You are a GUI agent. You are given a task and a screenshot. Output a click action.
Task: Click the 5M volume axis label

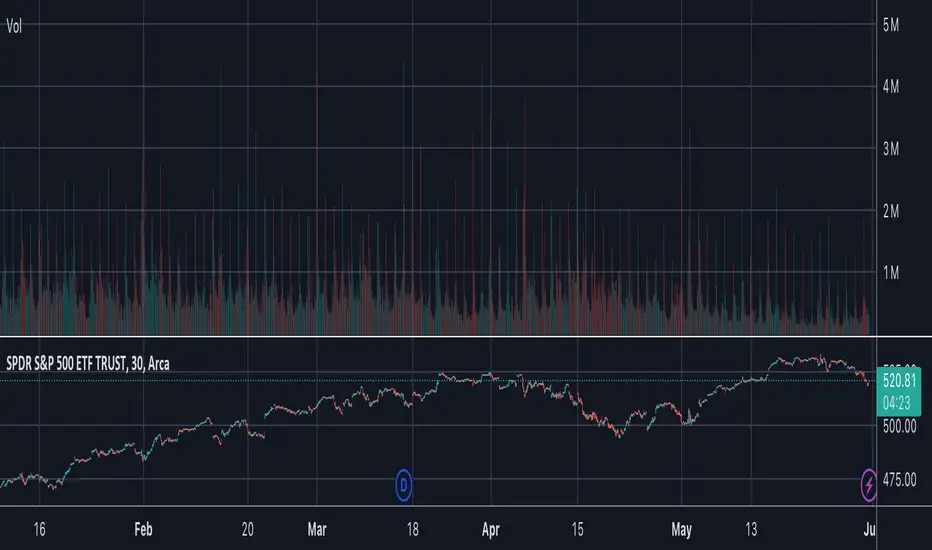[x=890, y=25]
